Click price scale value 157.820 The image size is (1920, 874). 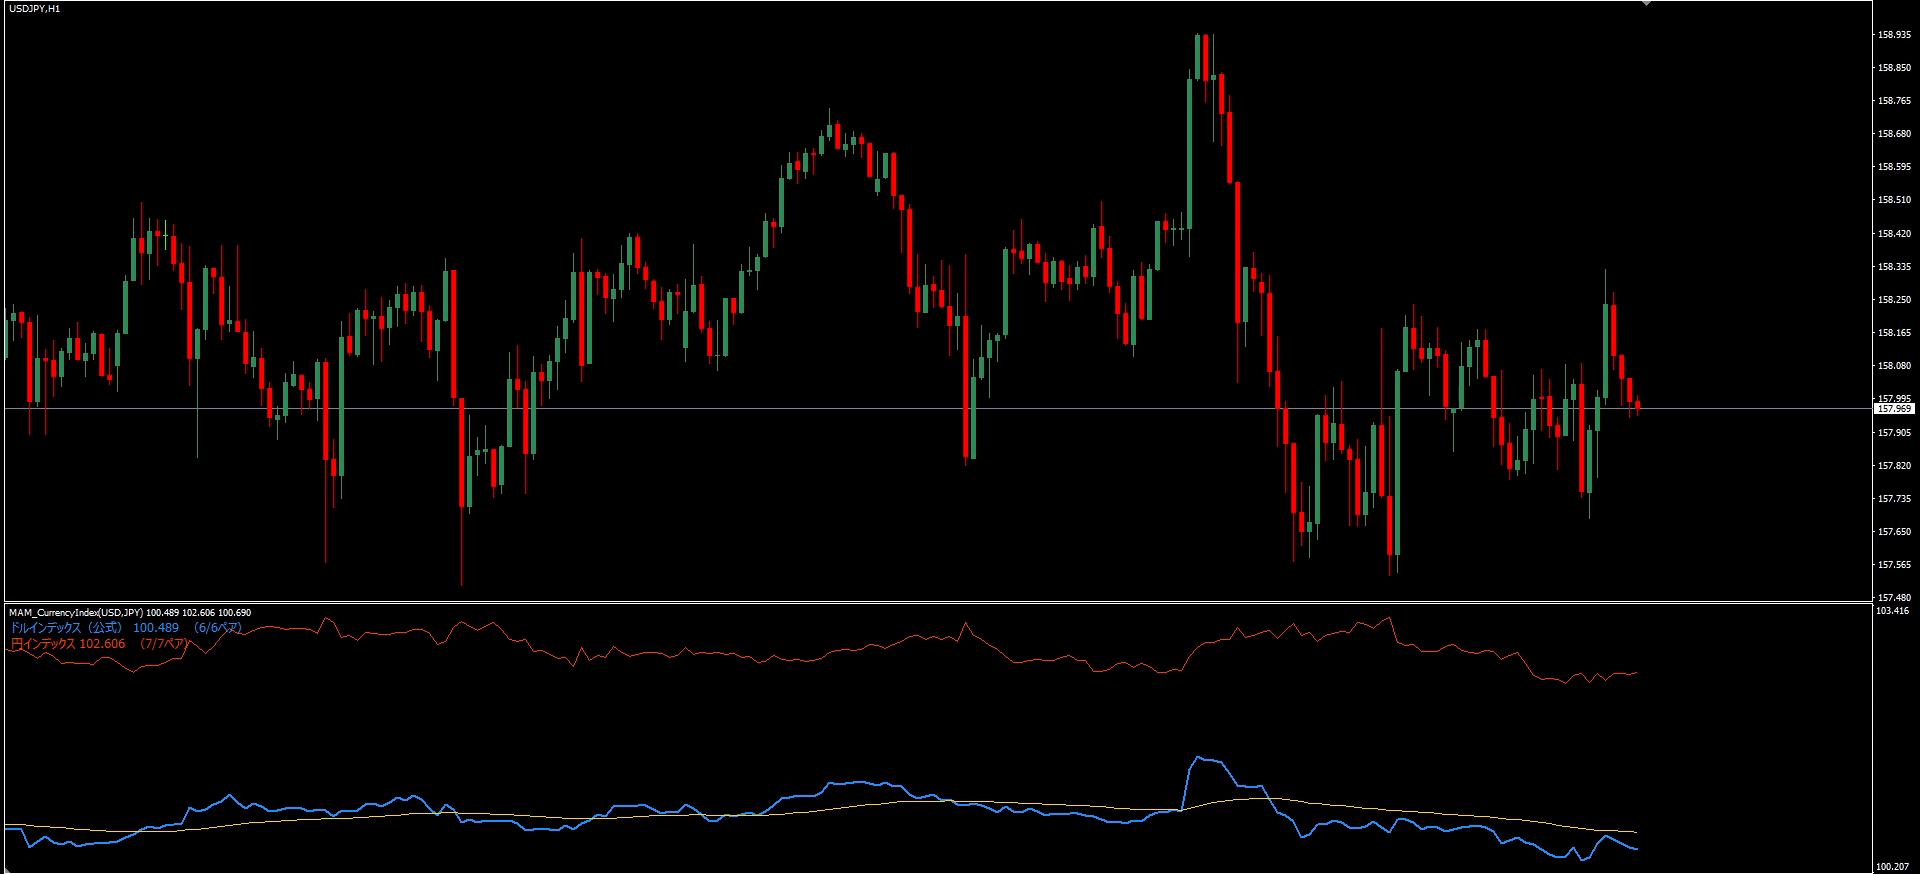tap(1895, 466)
